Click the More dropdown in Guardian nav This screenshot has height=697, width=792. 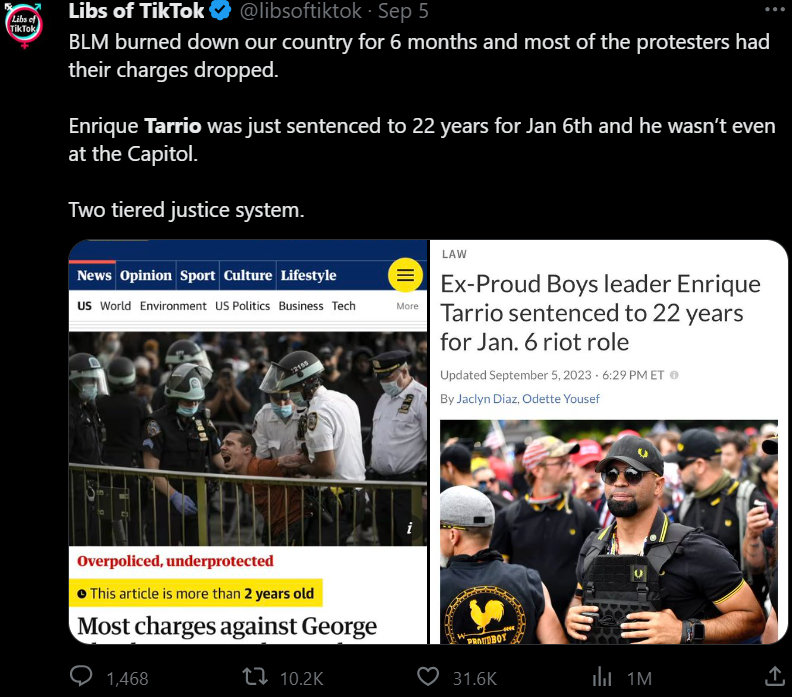[407, 306]
